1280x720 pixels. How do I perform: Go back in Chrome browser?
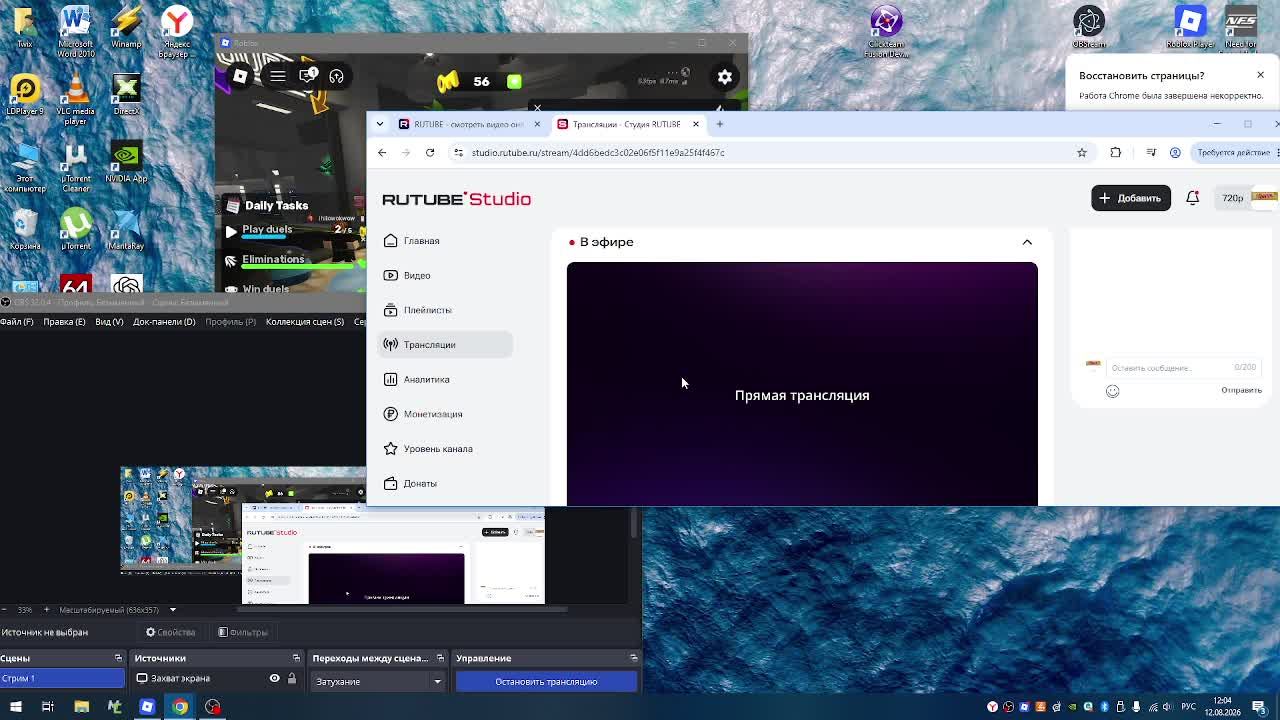pyautogui.click(x=382, y=152)
